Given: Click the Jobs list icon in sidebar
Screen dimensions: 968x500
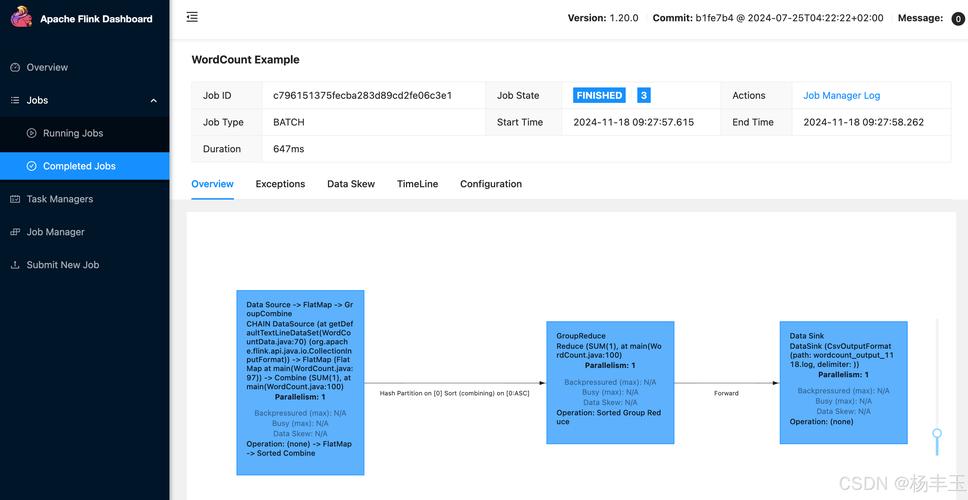Looking at the screenshot, I should point(15,100).
